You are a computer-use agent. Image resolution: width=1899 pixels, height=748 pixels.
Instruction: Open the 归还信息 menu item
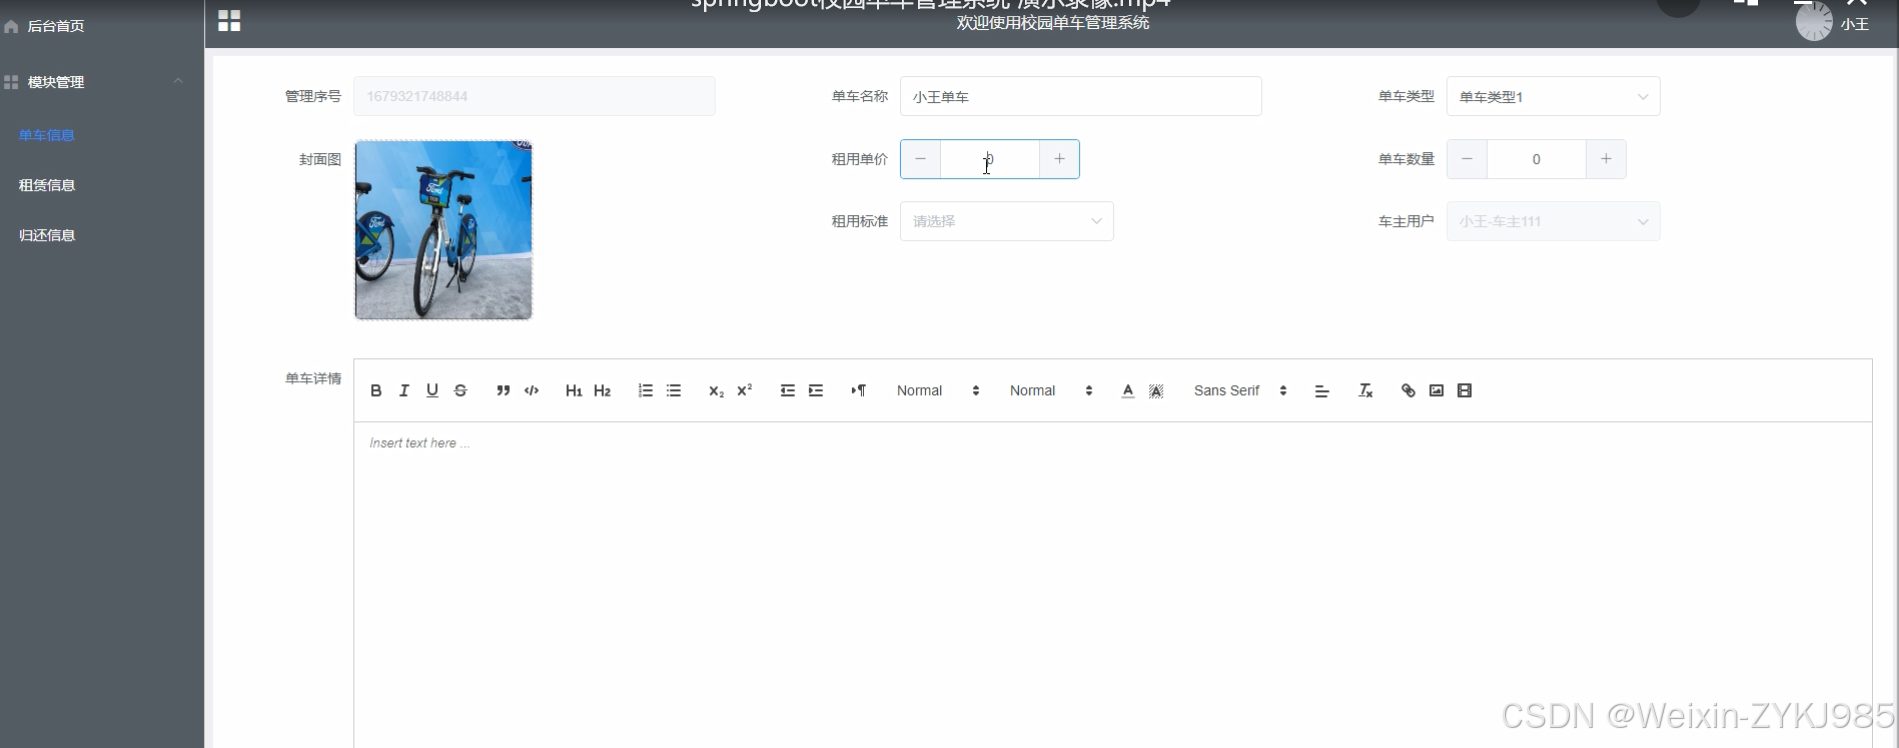click(x=47, y=235)
